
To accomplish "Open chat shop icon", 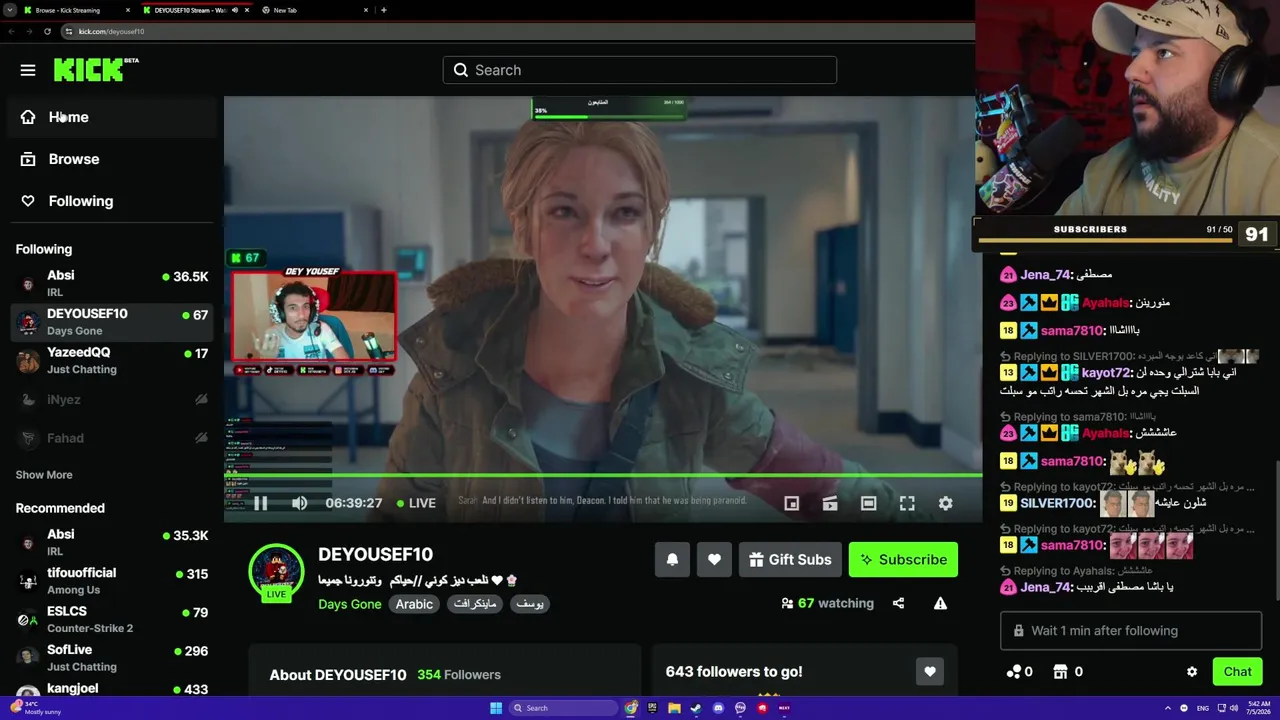I will pos(1061,672).
